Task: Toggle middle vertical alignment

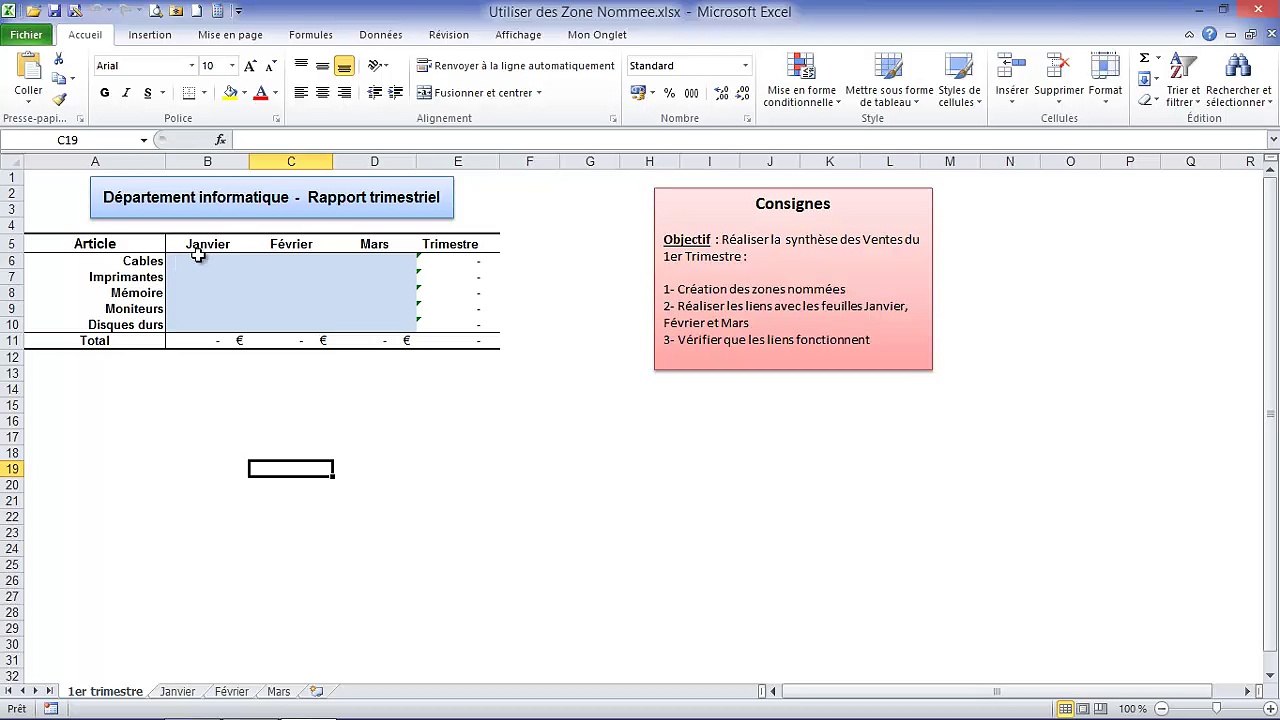Action: [322, 66]
